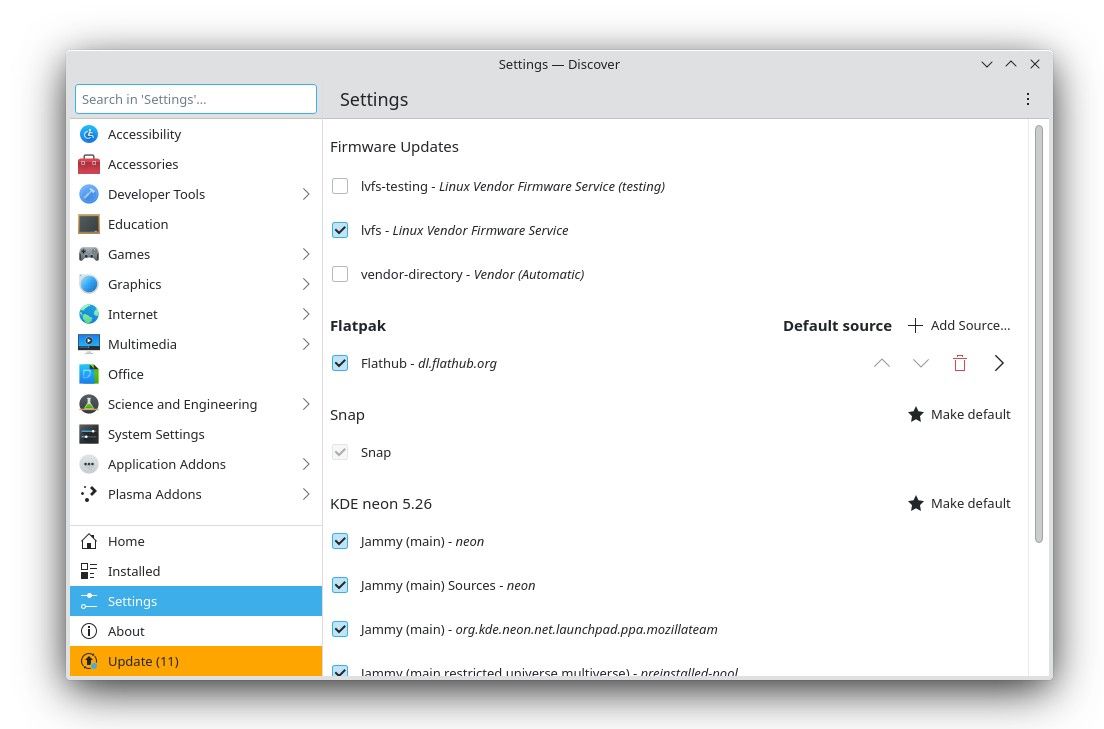Click the Application Addons icon

89,464
